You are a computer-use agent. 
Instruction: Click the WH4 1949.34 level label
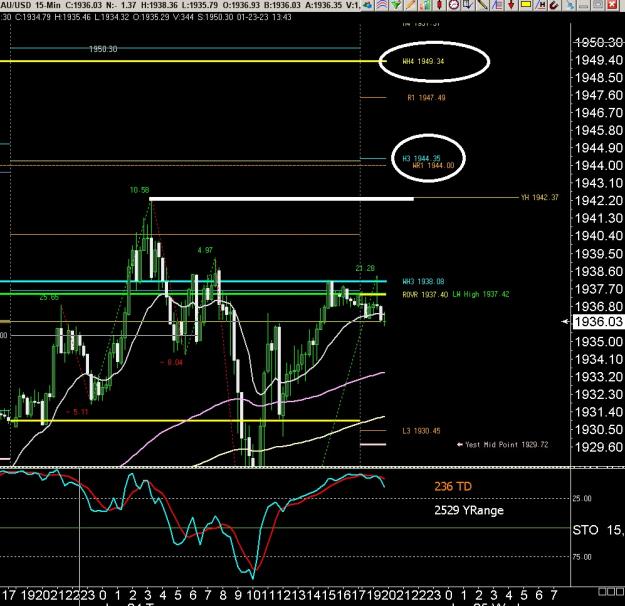[423, 61]
